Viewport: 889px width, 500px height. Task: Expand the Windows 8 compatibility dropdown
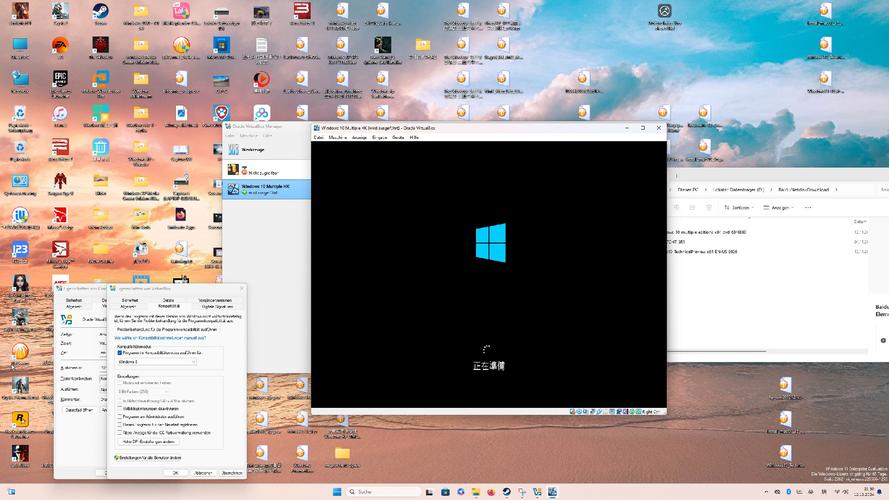tap(158, 362)
